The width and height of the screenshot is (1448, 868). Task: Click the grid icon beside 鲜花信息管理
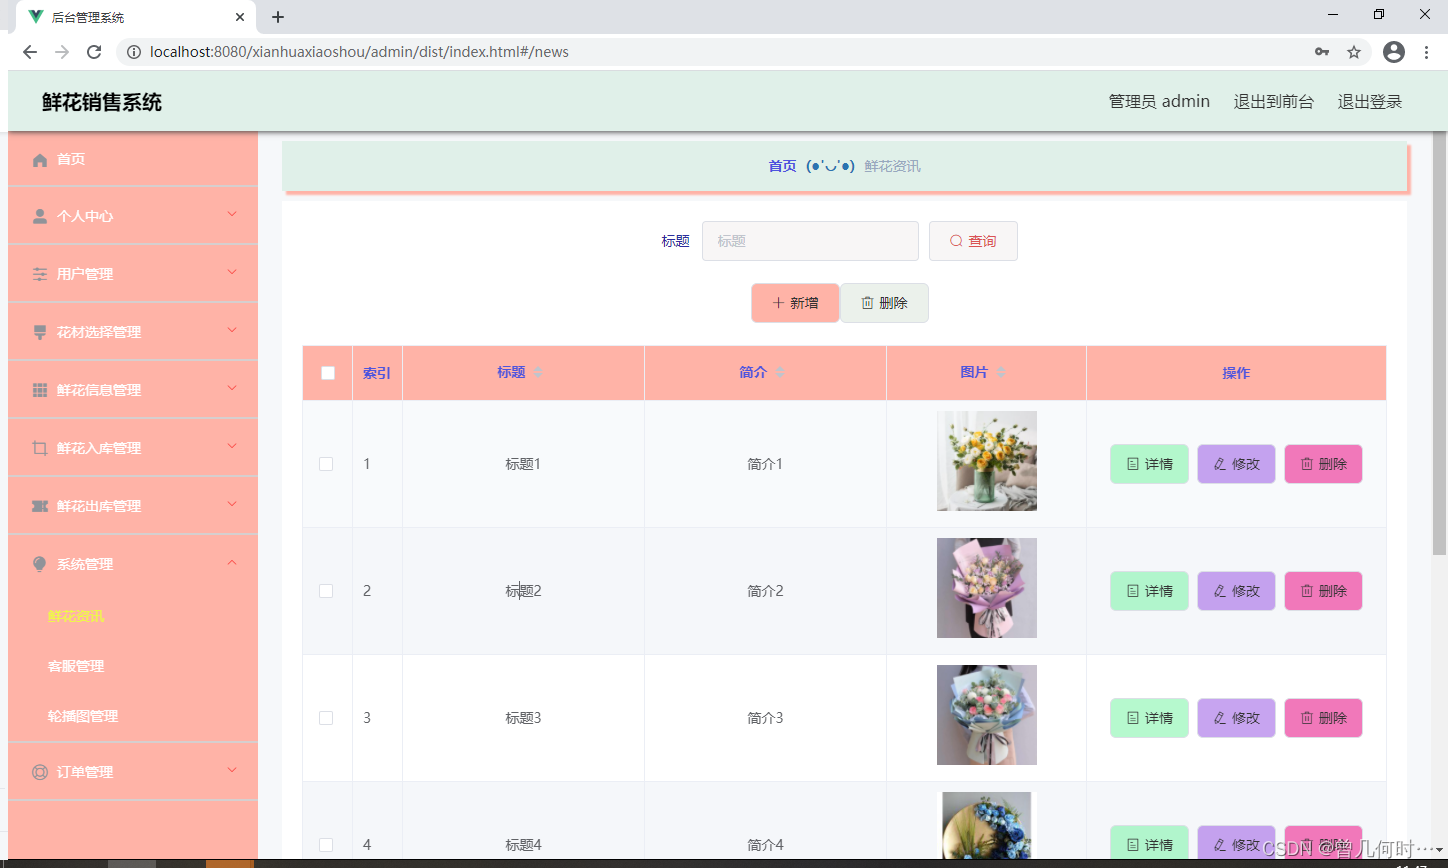(x=40, y=390)
